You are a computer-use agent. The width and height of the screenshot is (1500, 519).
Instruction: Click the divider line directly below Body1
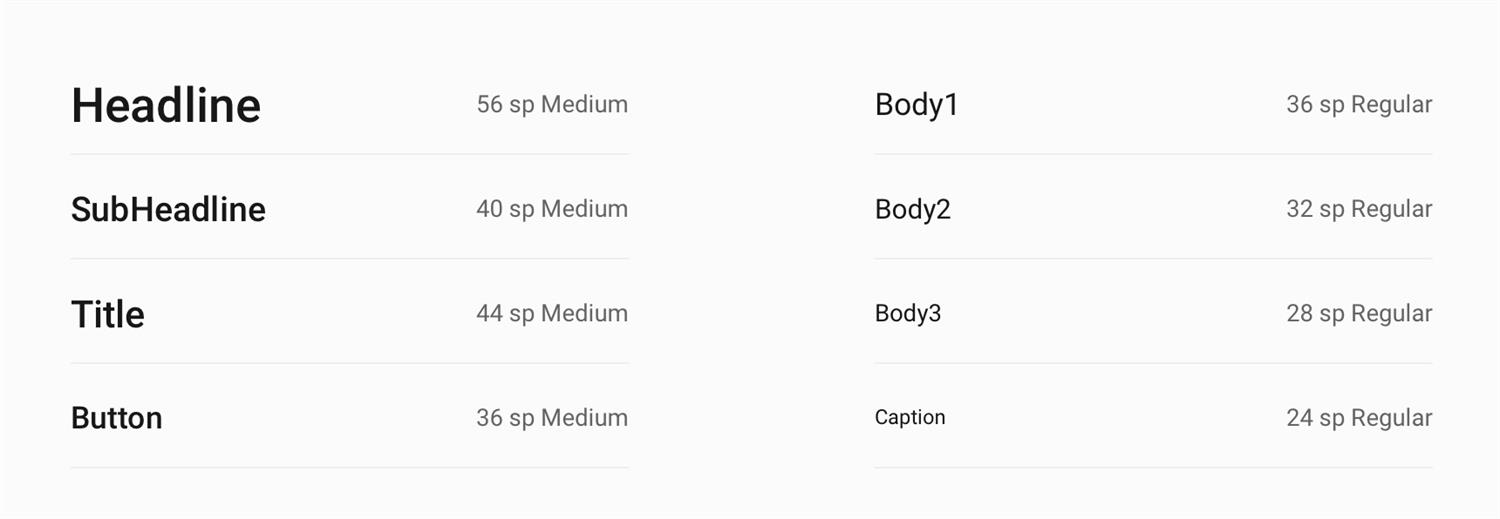(x=1153, y=154)
